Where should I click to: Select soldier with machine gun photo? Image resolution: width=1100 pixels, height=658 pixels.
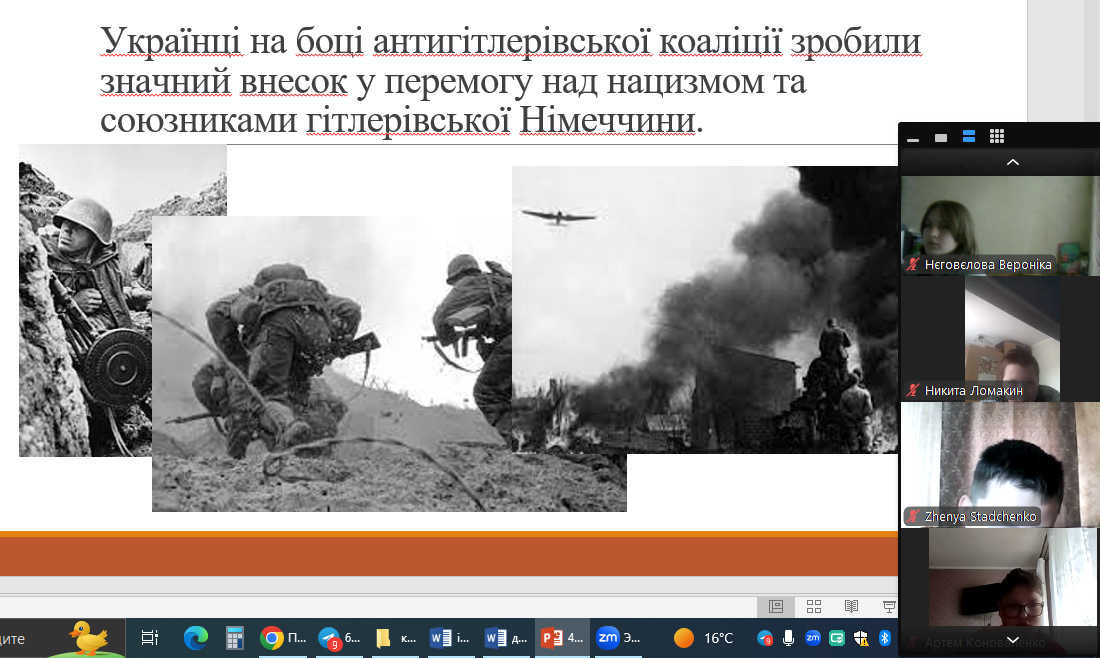click(x=86, y=300)
